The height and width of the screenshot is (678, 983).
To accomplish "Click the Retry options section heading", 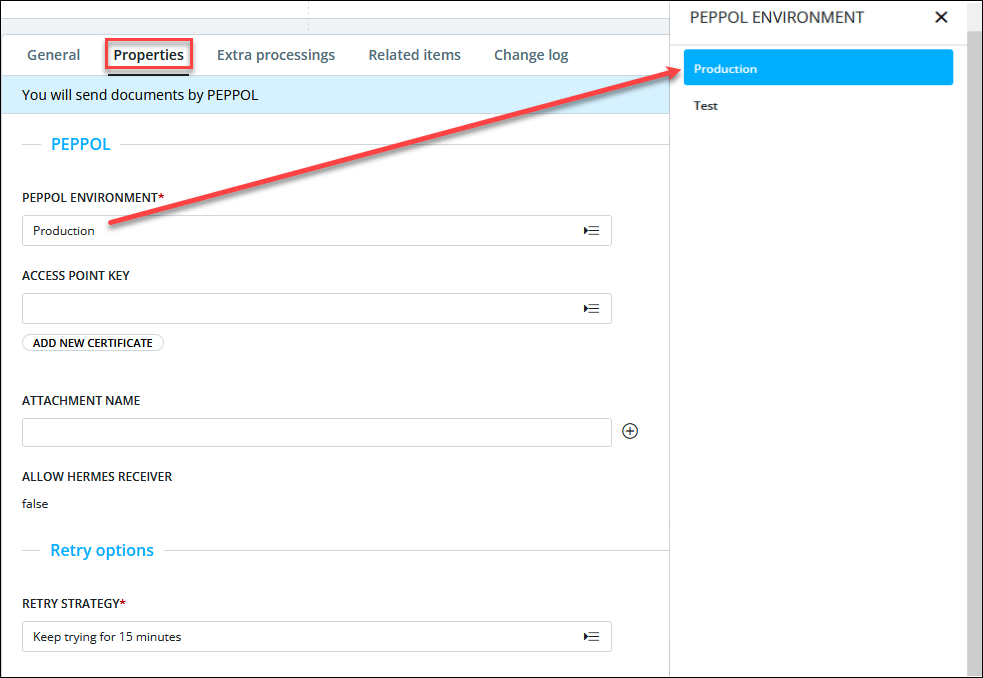I will click(x=102, y=551).
